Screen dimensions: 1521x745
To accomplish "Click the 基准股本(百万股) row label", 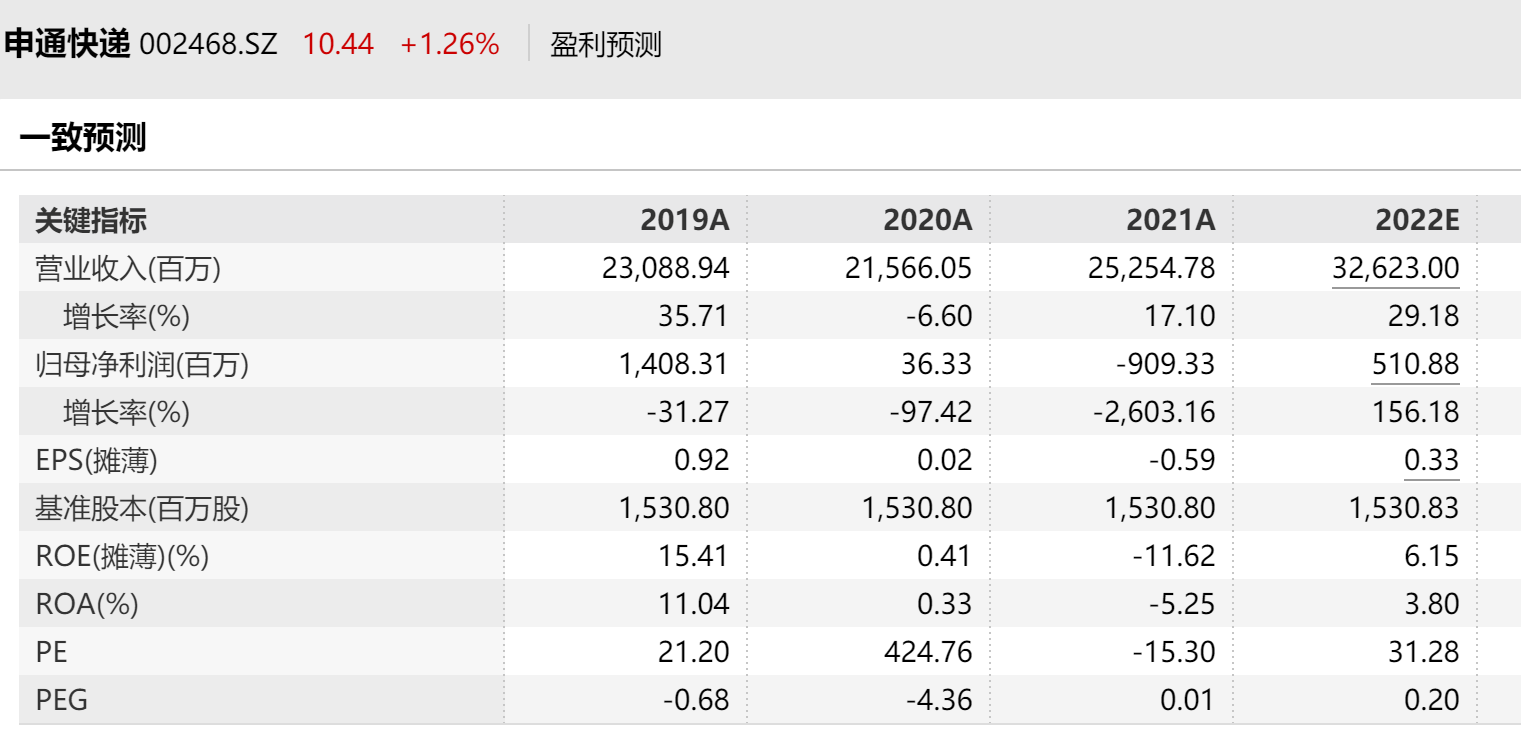I will coord(142,508).
